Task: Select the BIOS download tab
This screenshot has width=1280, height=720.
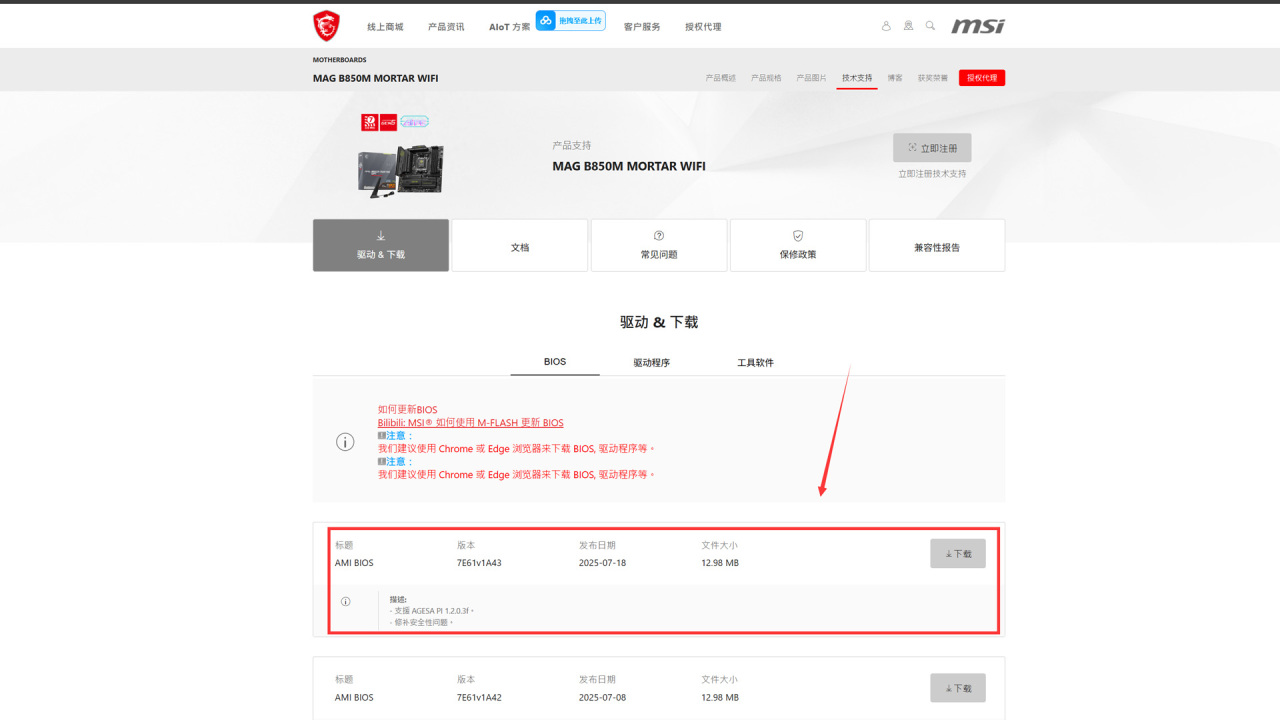Action: pos(555,362)
